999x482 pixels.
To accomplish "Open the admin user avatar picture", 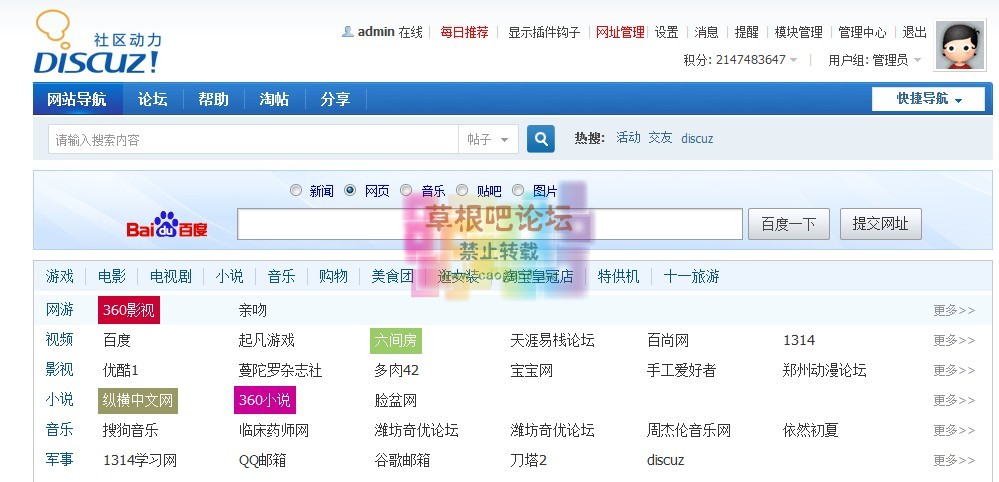I will [x=959, y=46].
